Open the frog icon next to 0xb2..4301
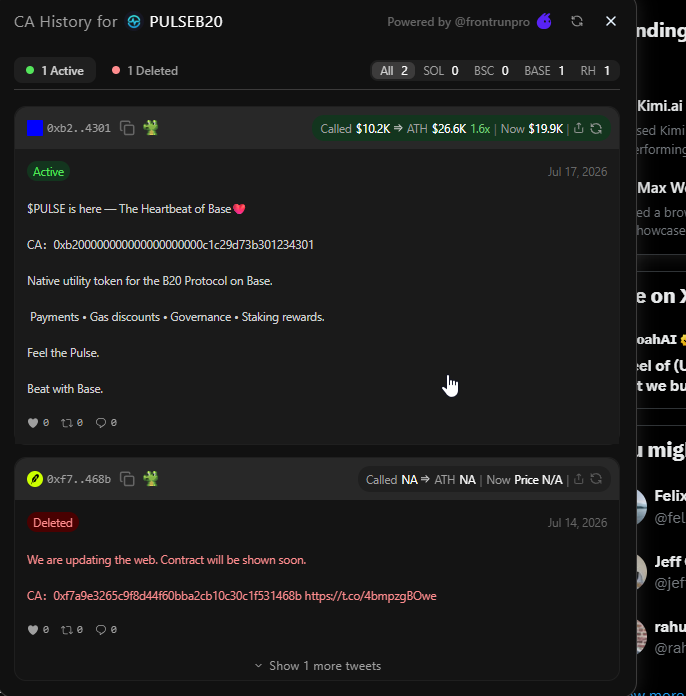The width and height of the screenshot is (686, 696). click(151, 128)
